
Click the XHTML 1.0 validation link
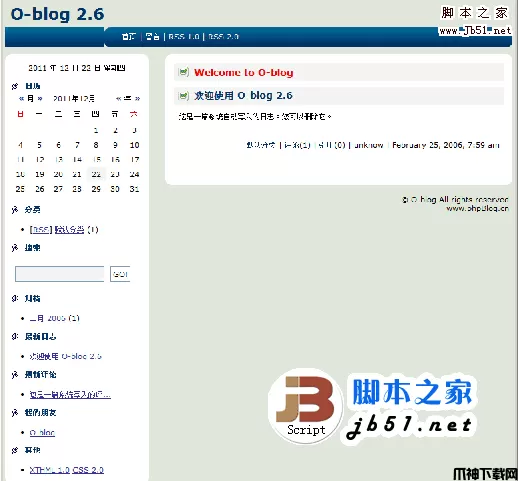pos(50,470)
